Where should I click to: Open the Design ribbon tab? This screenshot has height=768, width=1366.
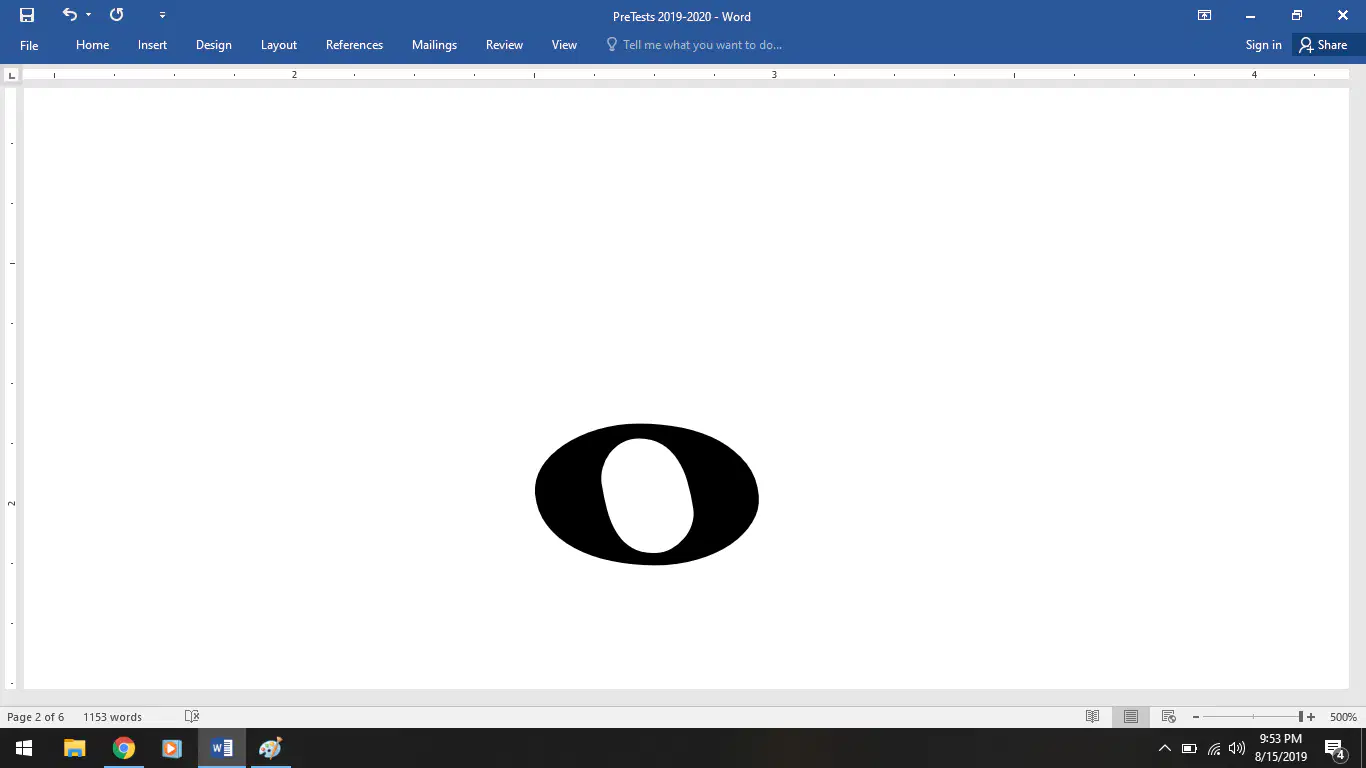pyautogui.click(x=213, y=45)
